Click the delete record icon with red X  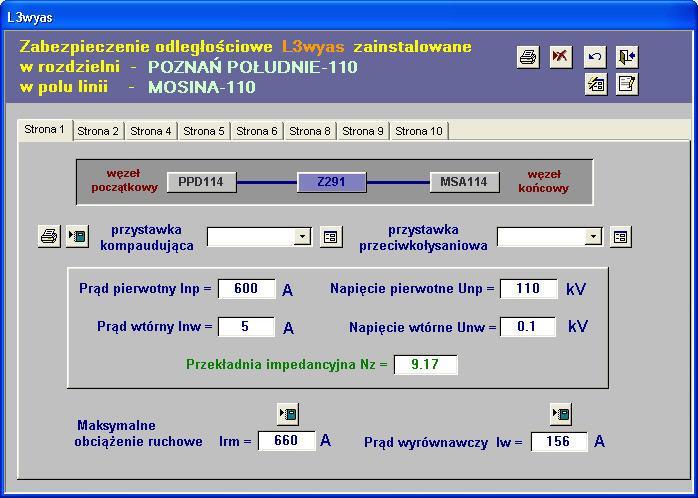coord(560,57)
